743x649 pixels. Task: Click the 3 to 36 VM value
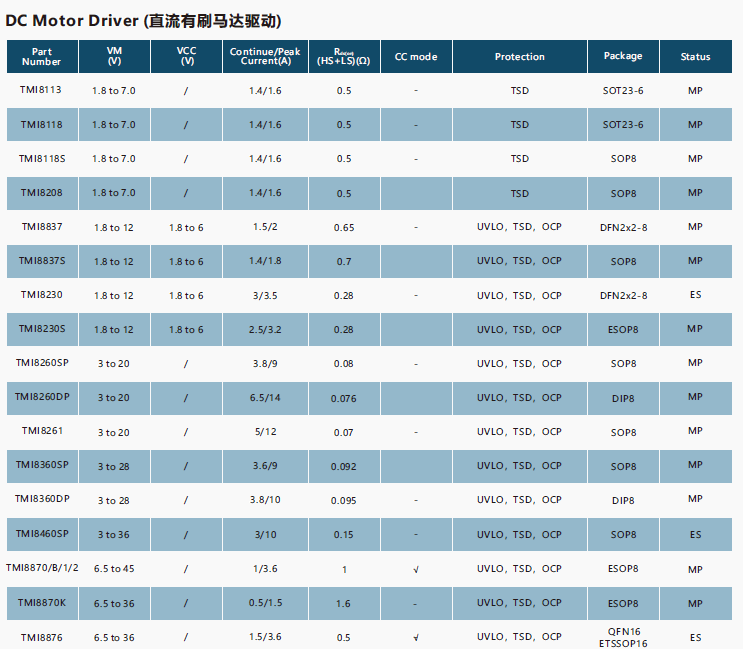coord(114,534)
